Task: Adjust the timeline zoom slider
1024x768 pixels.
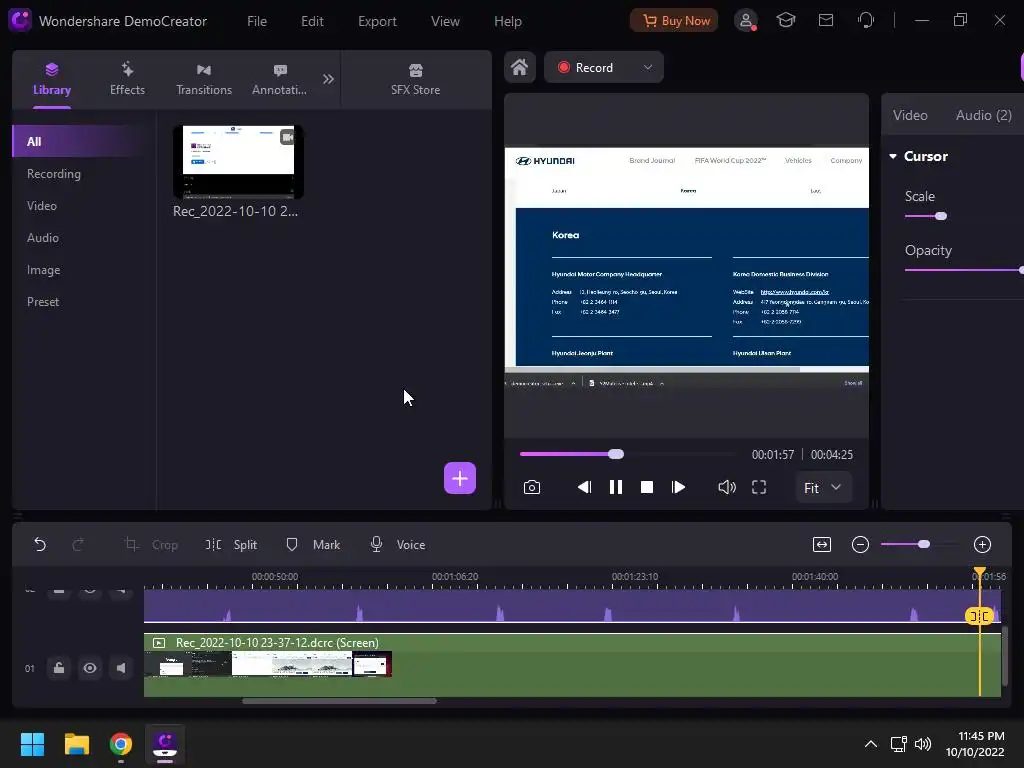Action: coord(921,544)
